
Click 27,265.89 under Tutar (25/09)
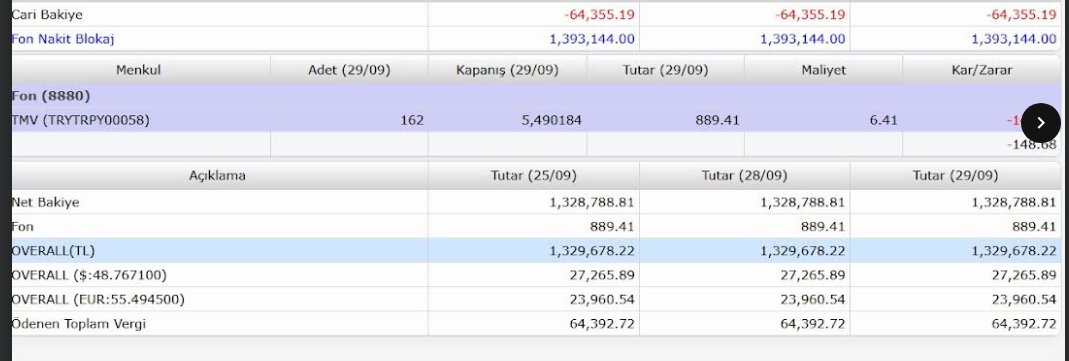602,275
